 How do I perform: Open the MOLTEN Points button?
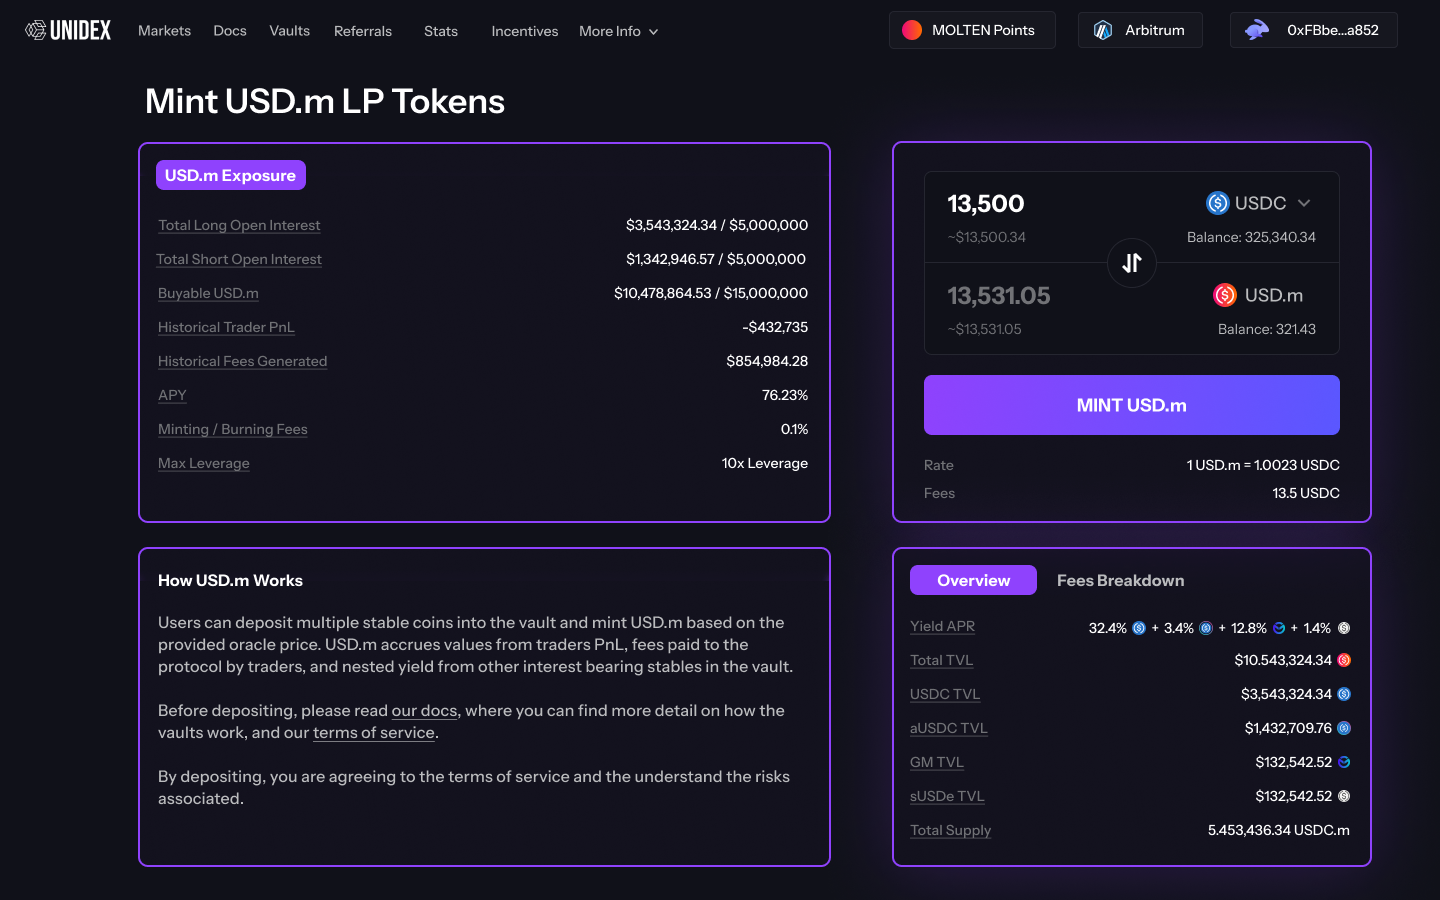972,30
